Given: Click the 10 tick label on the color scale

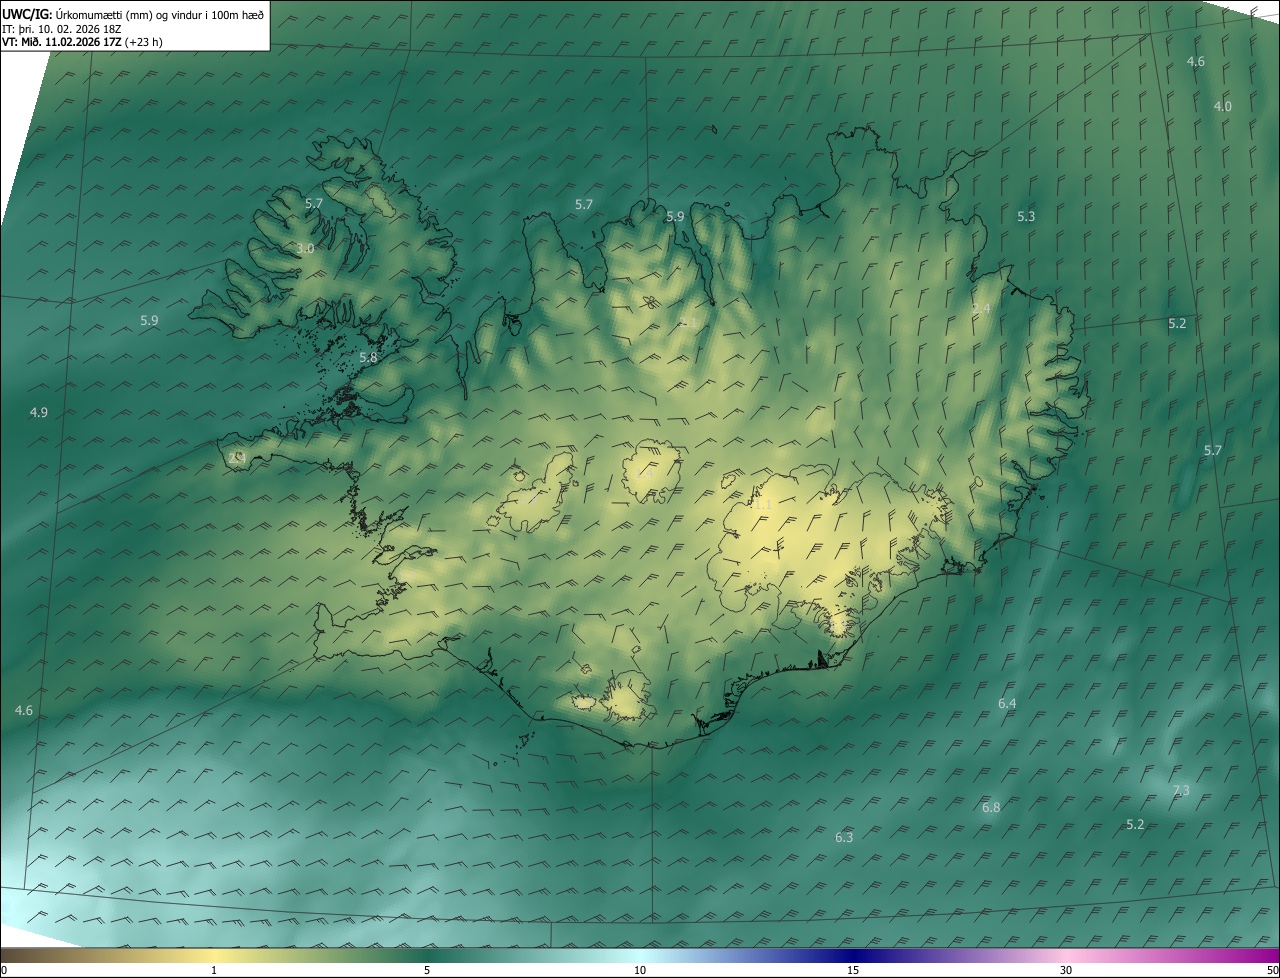Looking at the screenshot, I should (x=640, y=970).
